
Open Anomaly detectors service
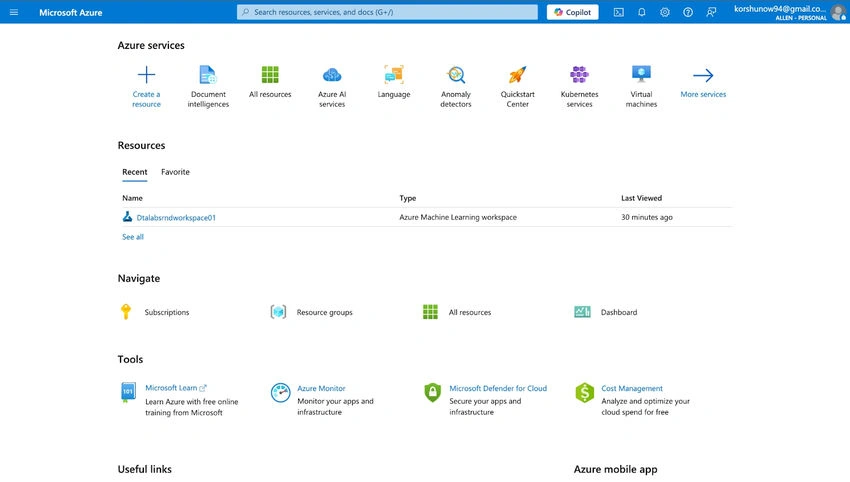click(x=456, y=87)
